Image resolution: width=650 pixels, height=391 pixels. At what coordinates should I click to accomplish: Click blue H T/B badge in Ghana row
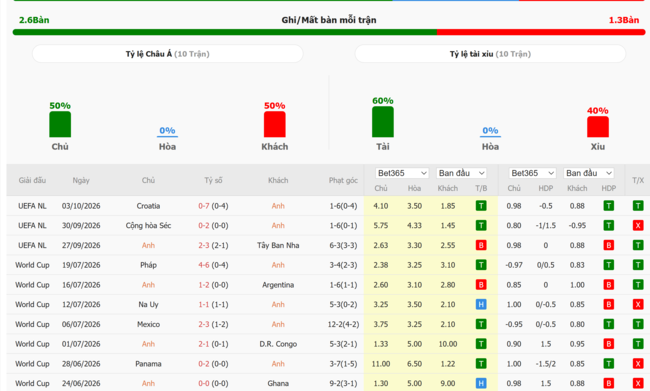481,383
